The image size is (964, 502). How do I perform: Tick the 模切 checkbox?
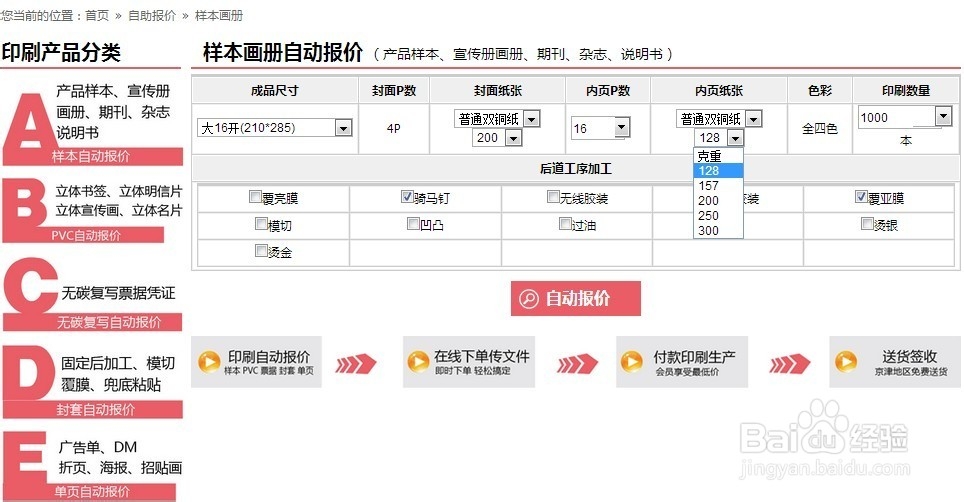pos(261,224)
